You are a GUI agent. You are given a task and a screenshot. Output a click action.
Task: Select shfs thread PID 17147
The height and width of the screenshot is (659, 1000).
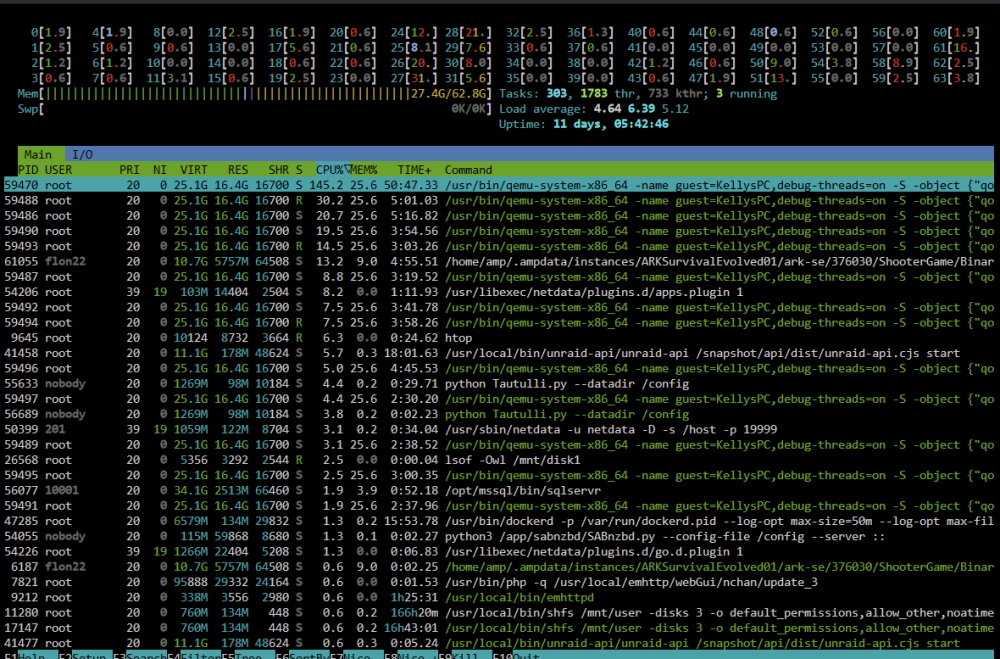coord(499,628)
